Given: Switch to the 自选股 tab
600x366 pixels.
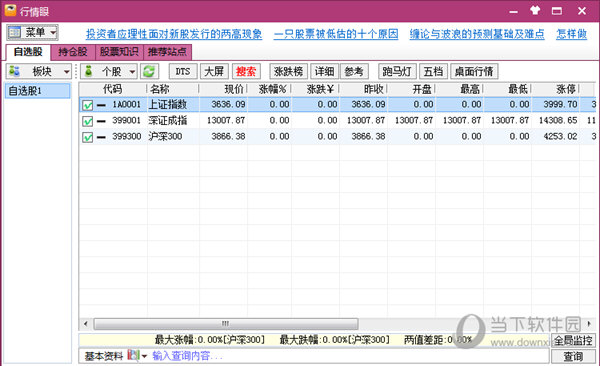Looking at the screenshot, I should (28, 52).
